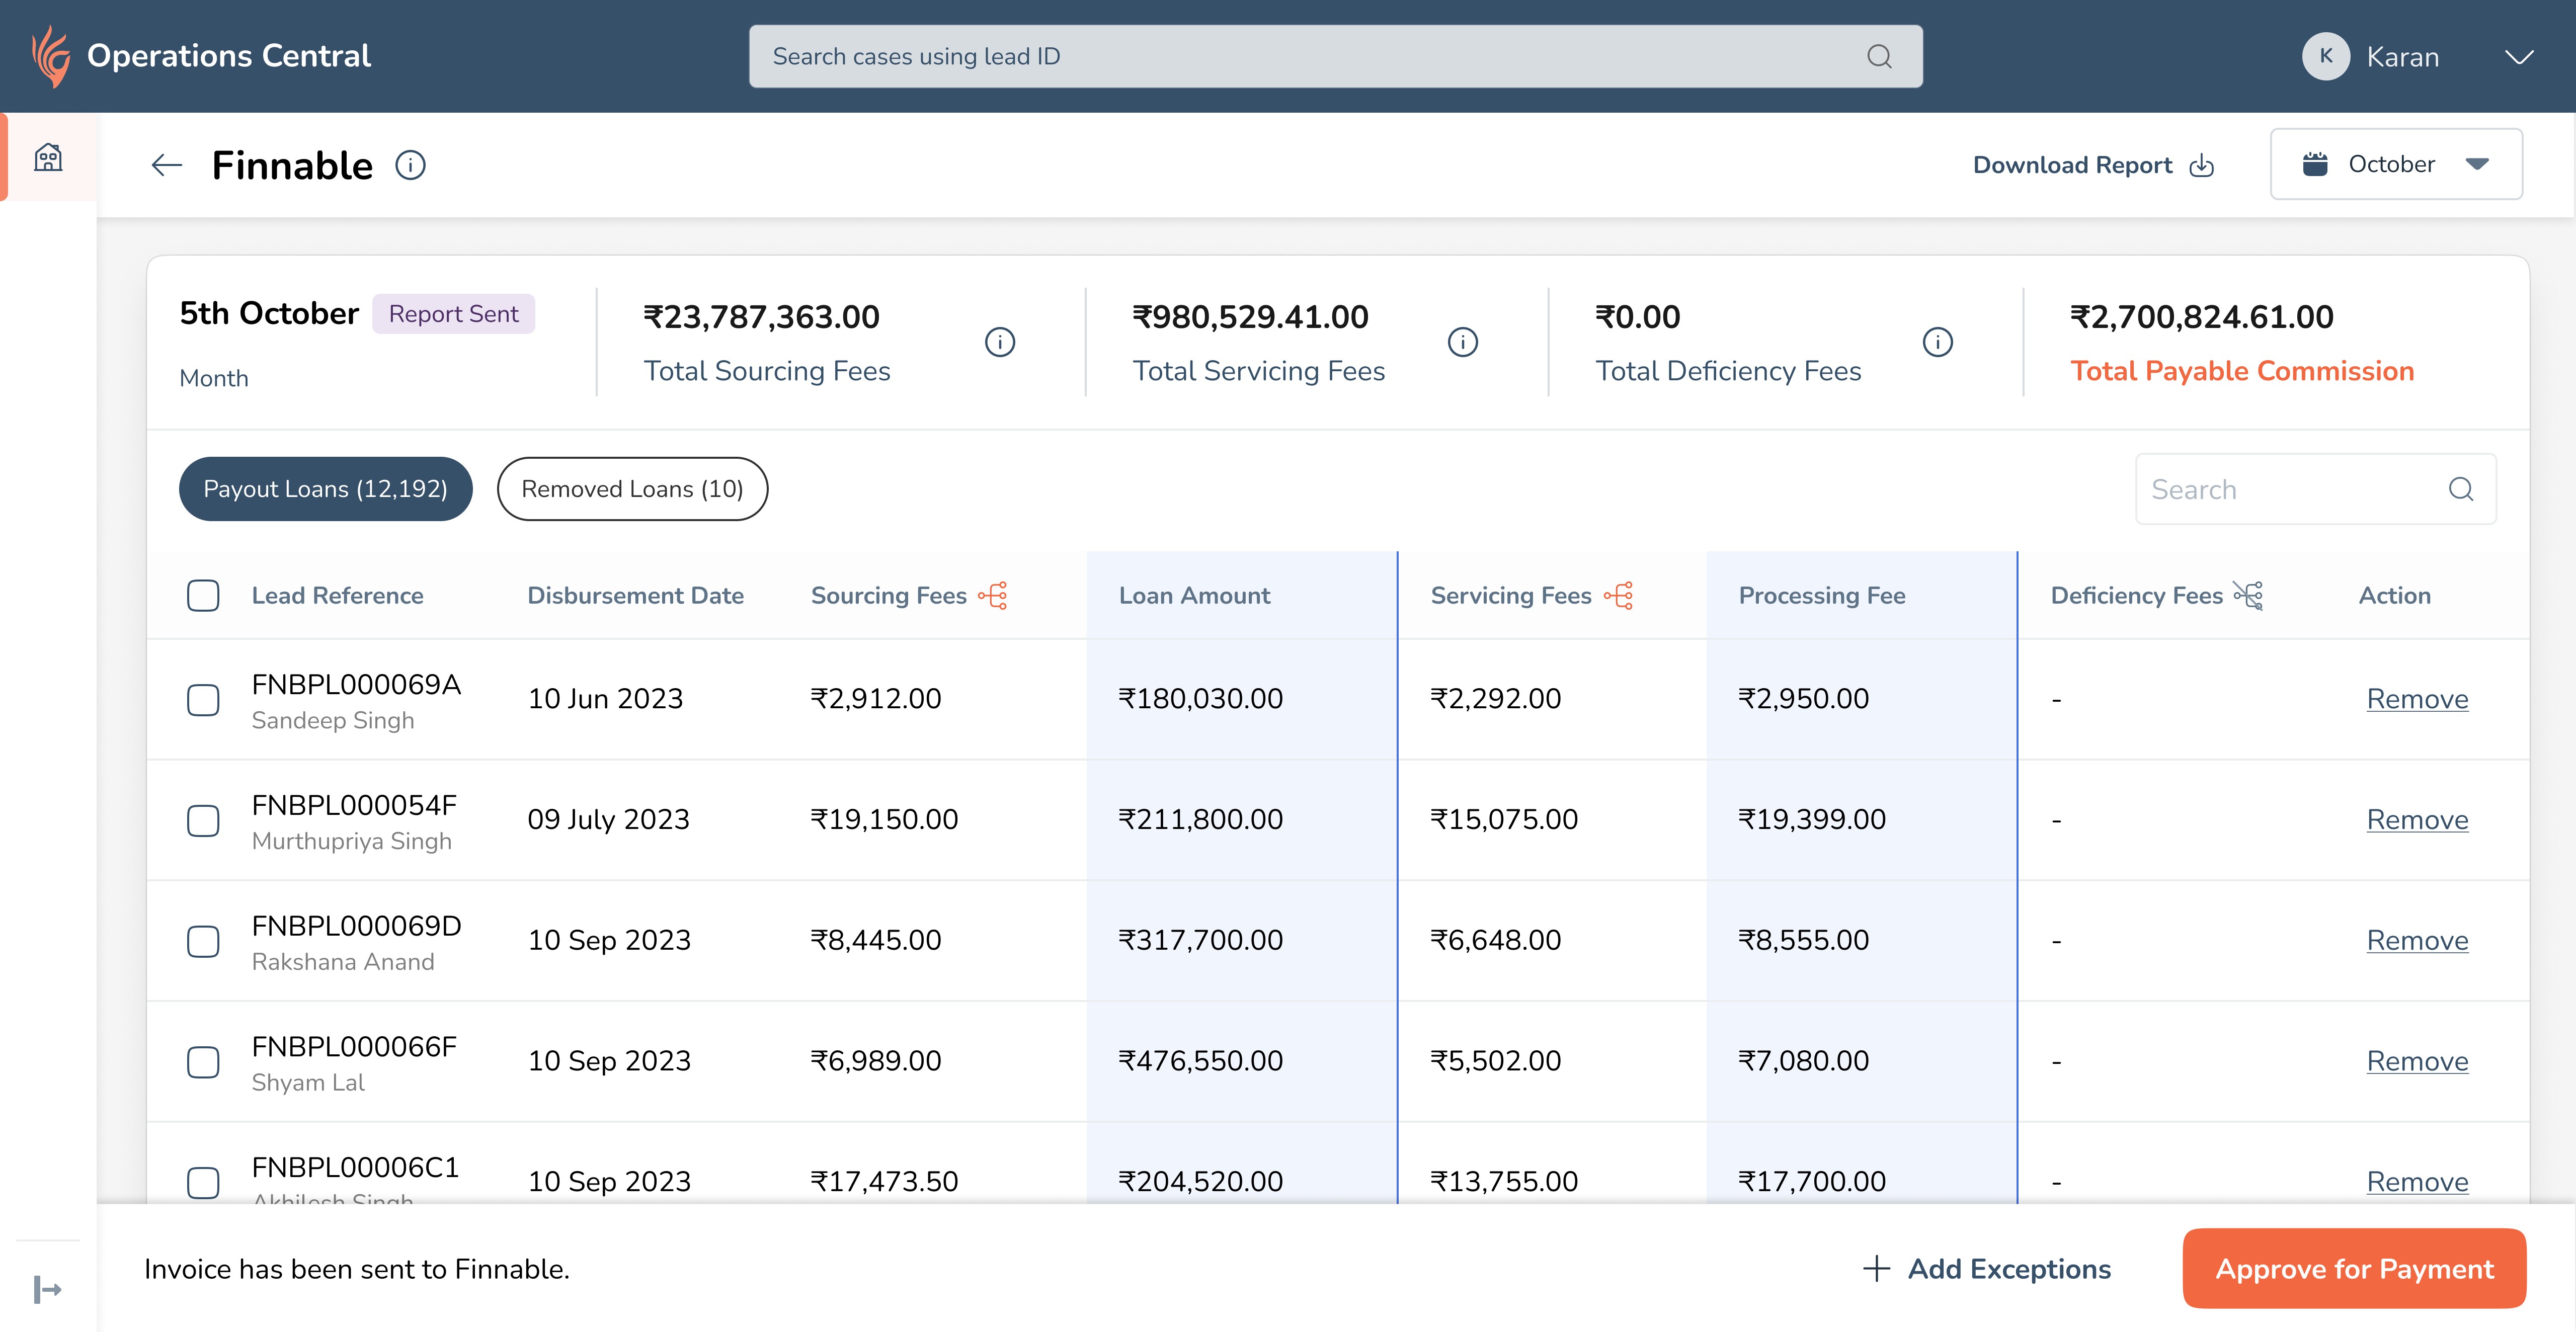Expand Sourcing Fees column breakdown icon

(993, 596)
